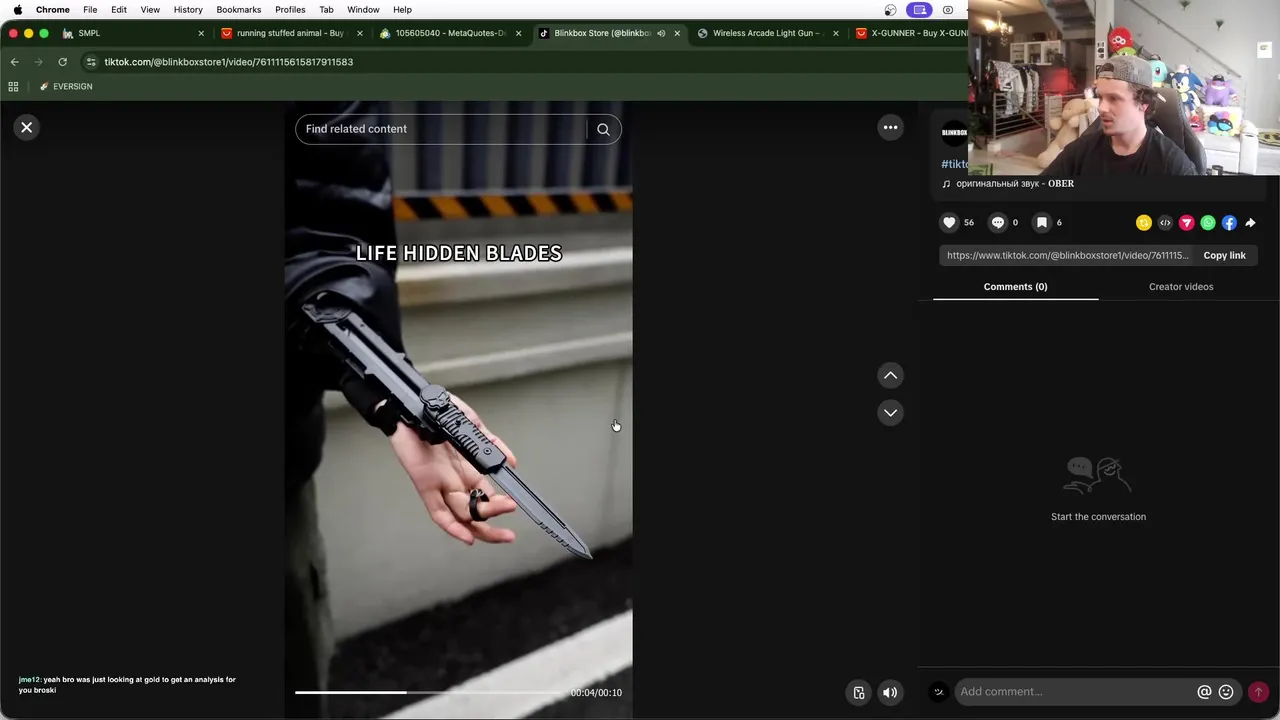
Task: Open the Chrome menu
Action: pos(53,10)
